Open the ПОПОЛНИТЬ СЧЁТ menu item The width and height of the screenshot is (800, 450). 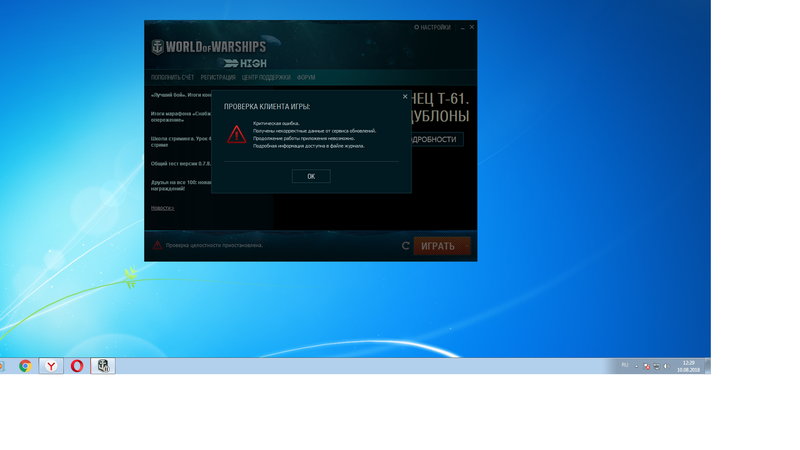click(172, 78)
